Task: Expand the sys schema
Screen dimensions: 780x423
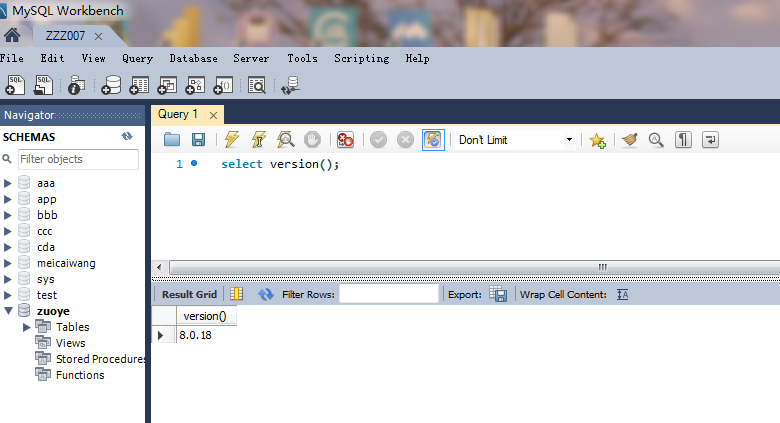Action: [7, 279]
